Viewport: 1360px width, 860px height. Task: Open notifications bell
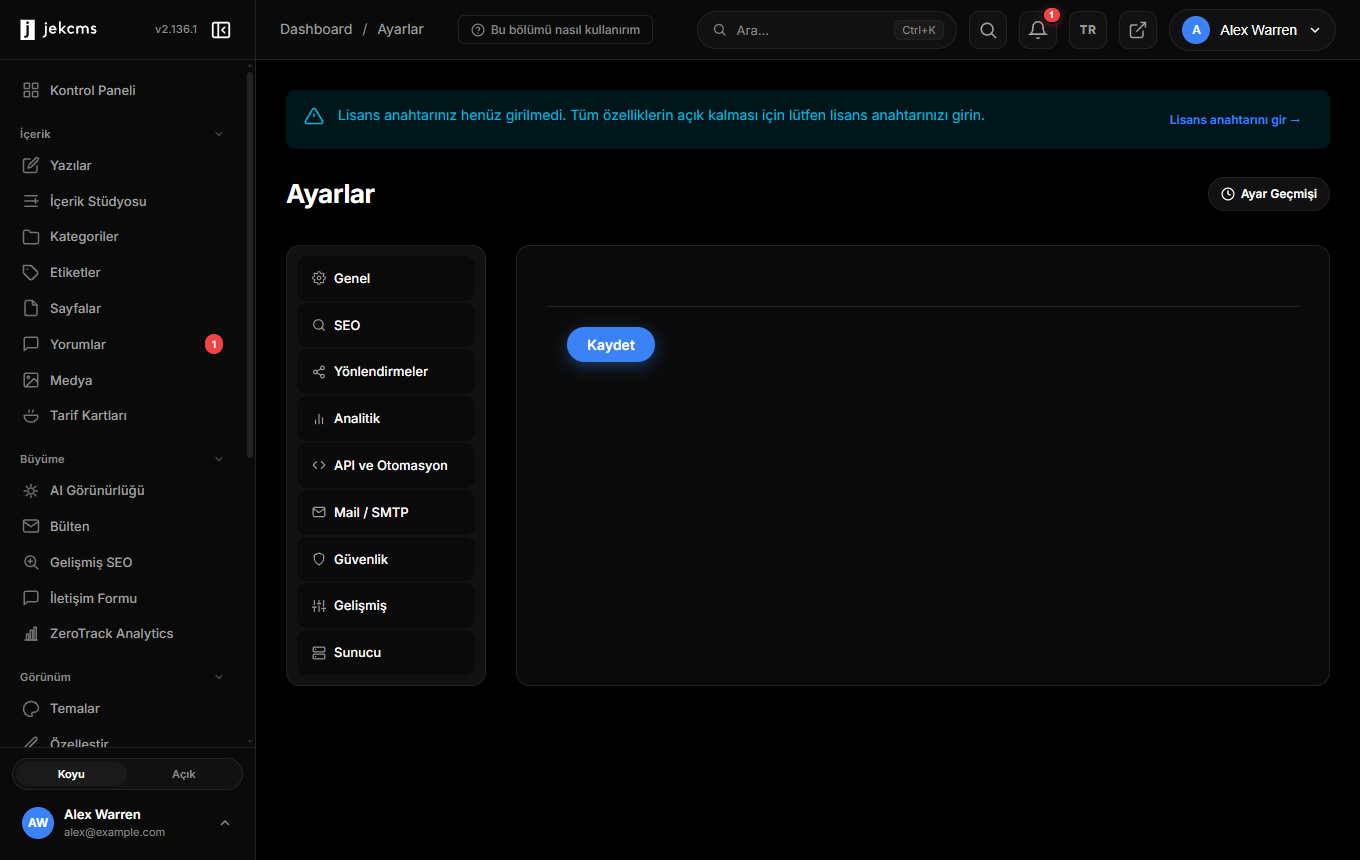point(1038,30)
